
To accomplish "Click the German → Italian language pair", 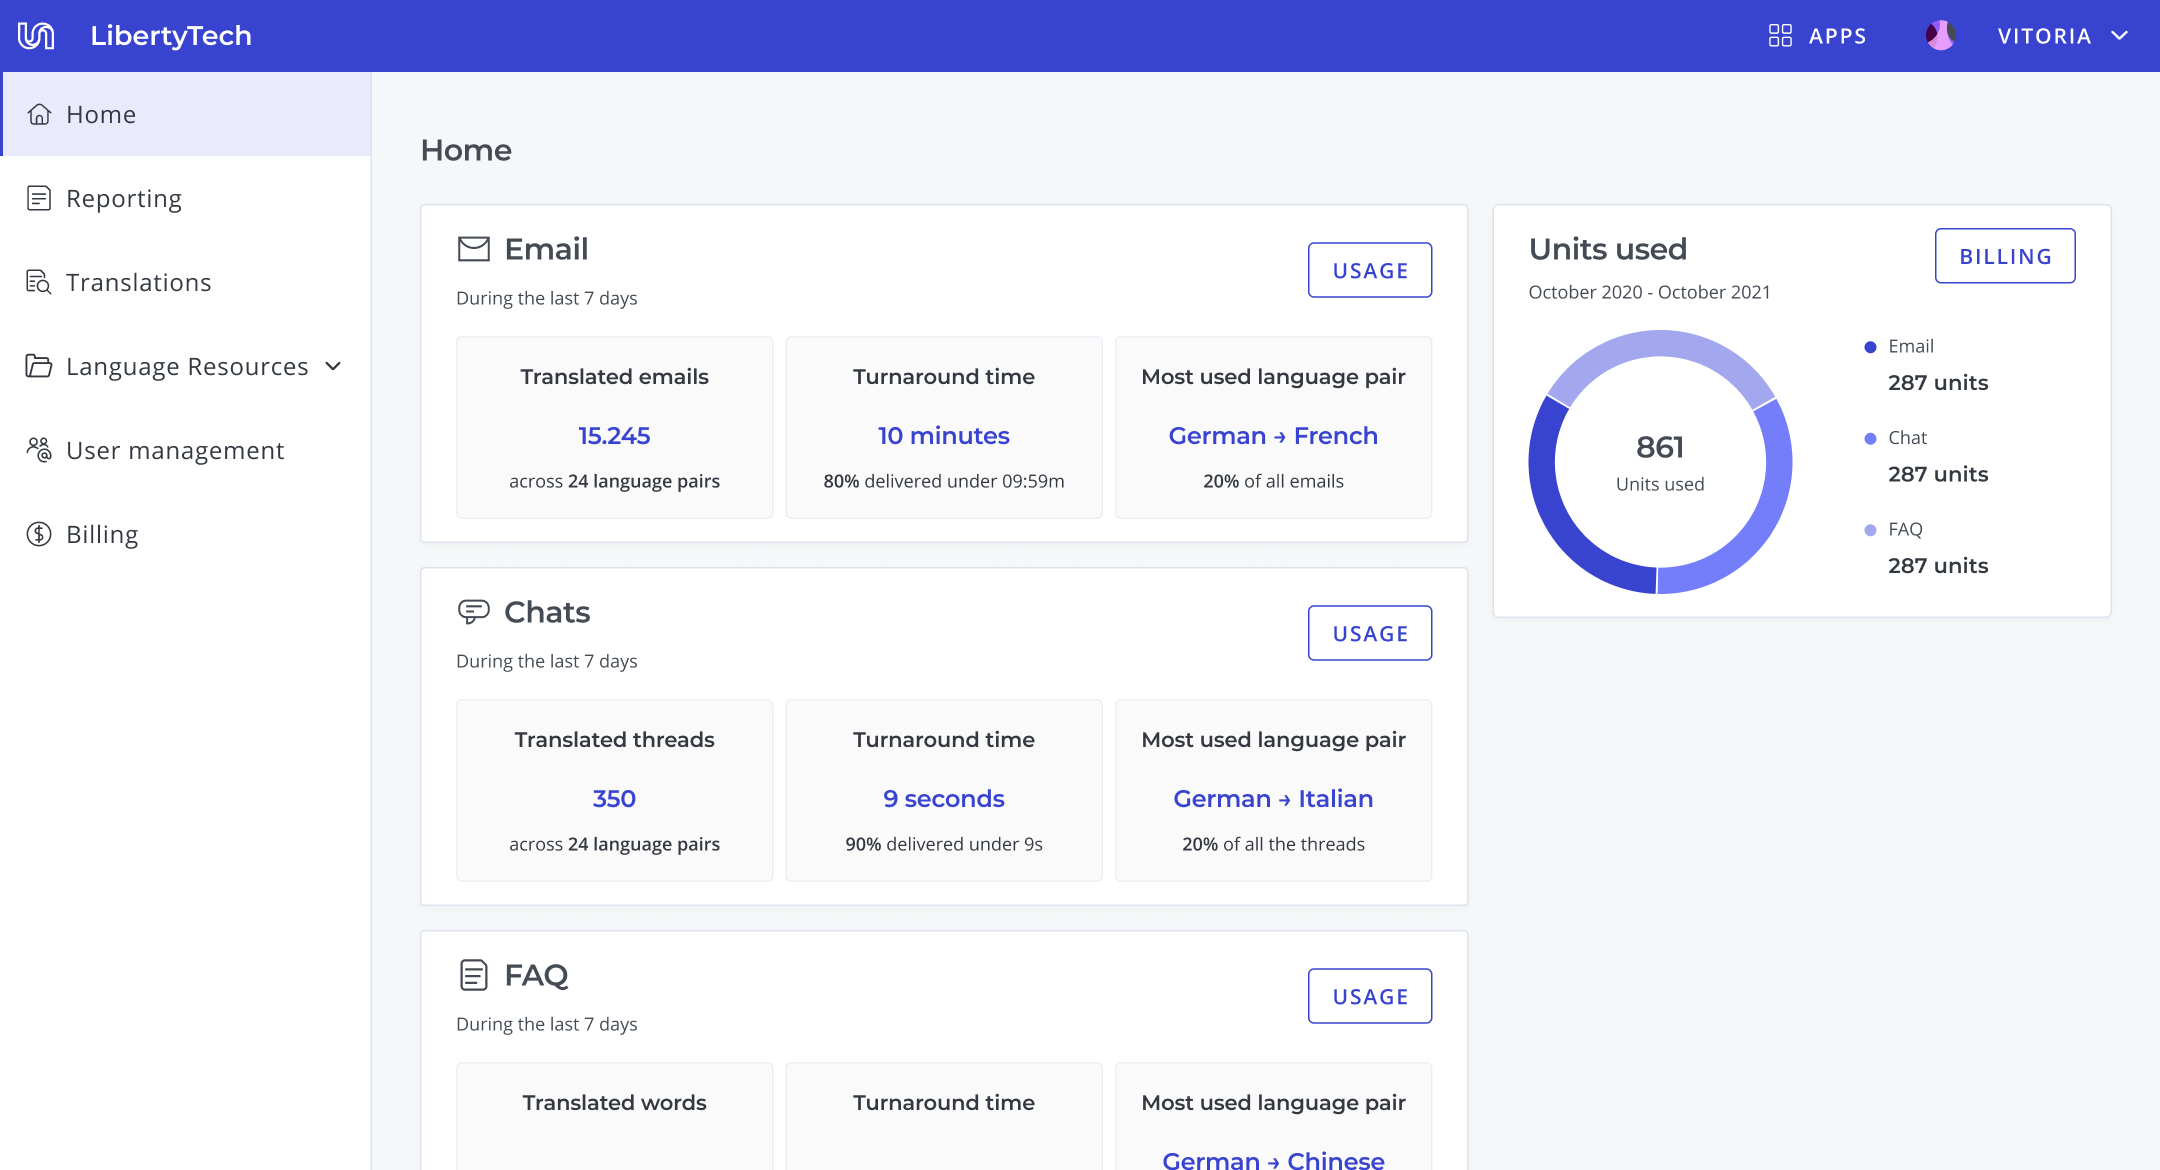I will click(1273, 799).
